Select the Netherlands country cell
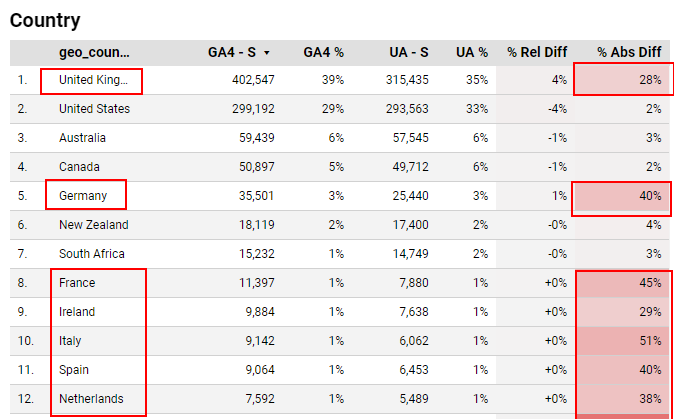Screen dimensions: 674x419 [x=91, y=399]
